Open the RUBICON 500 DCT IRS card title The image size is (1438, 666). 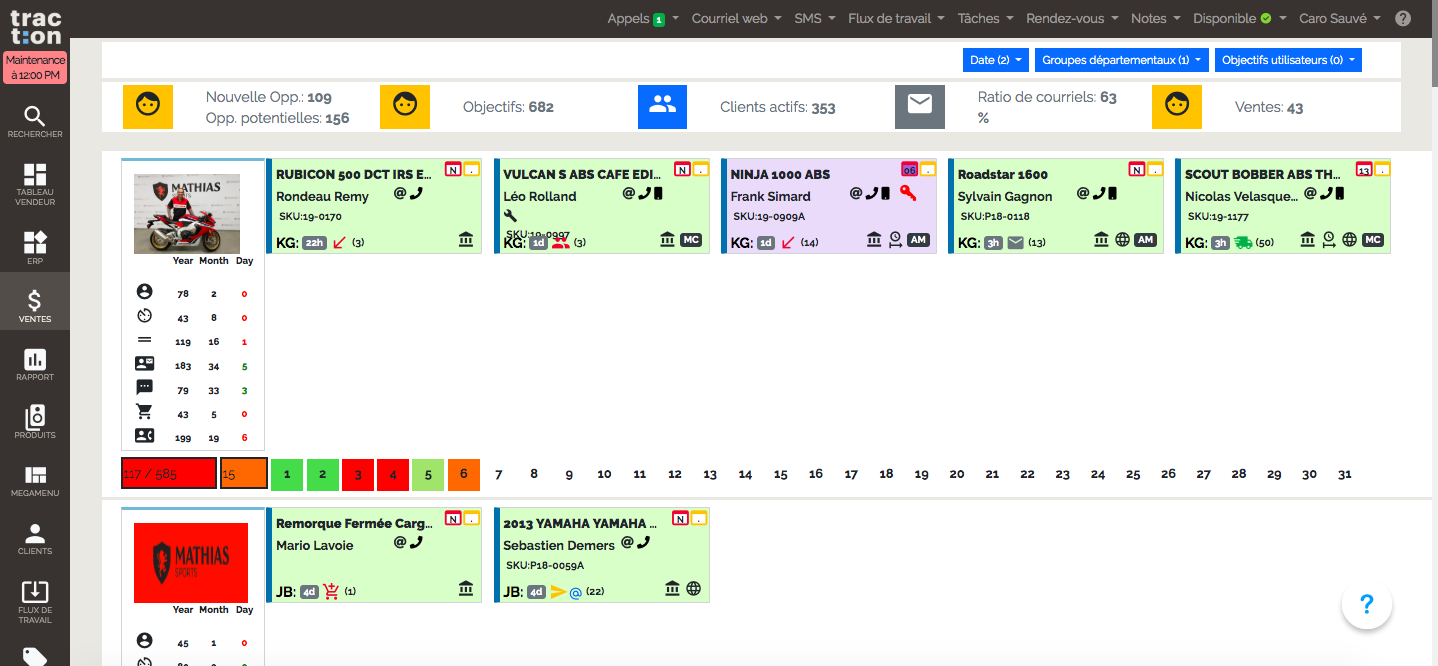click(x=355, y=174)
